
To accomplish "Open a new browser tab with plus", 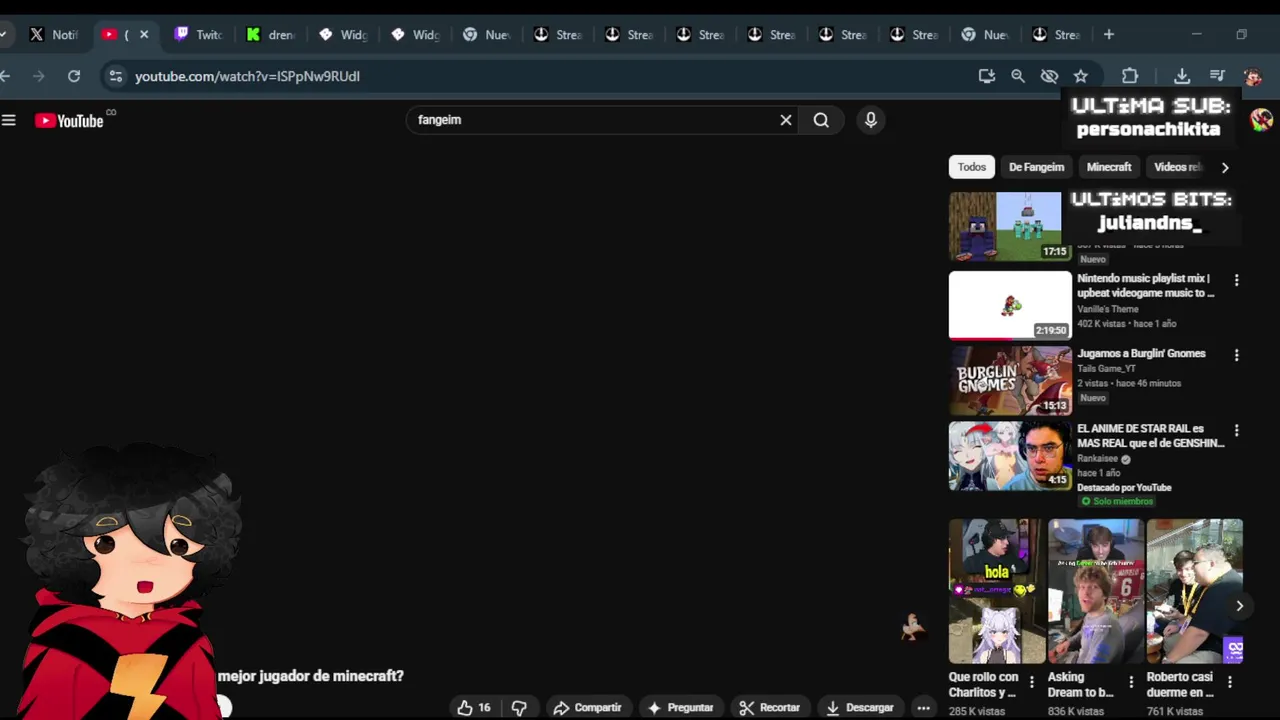I will point(1109,34).
